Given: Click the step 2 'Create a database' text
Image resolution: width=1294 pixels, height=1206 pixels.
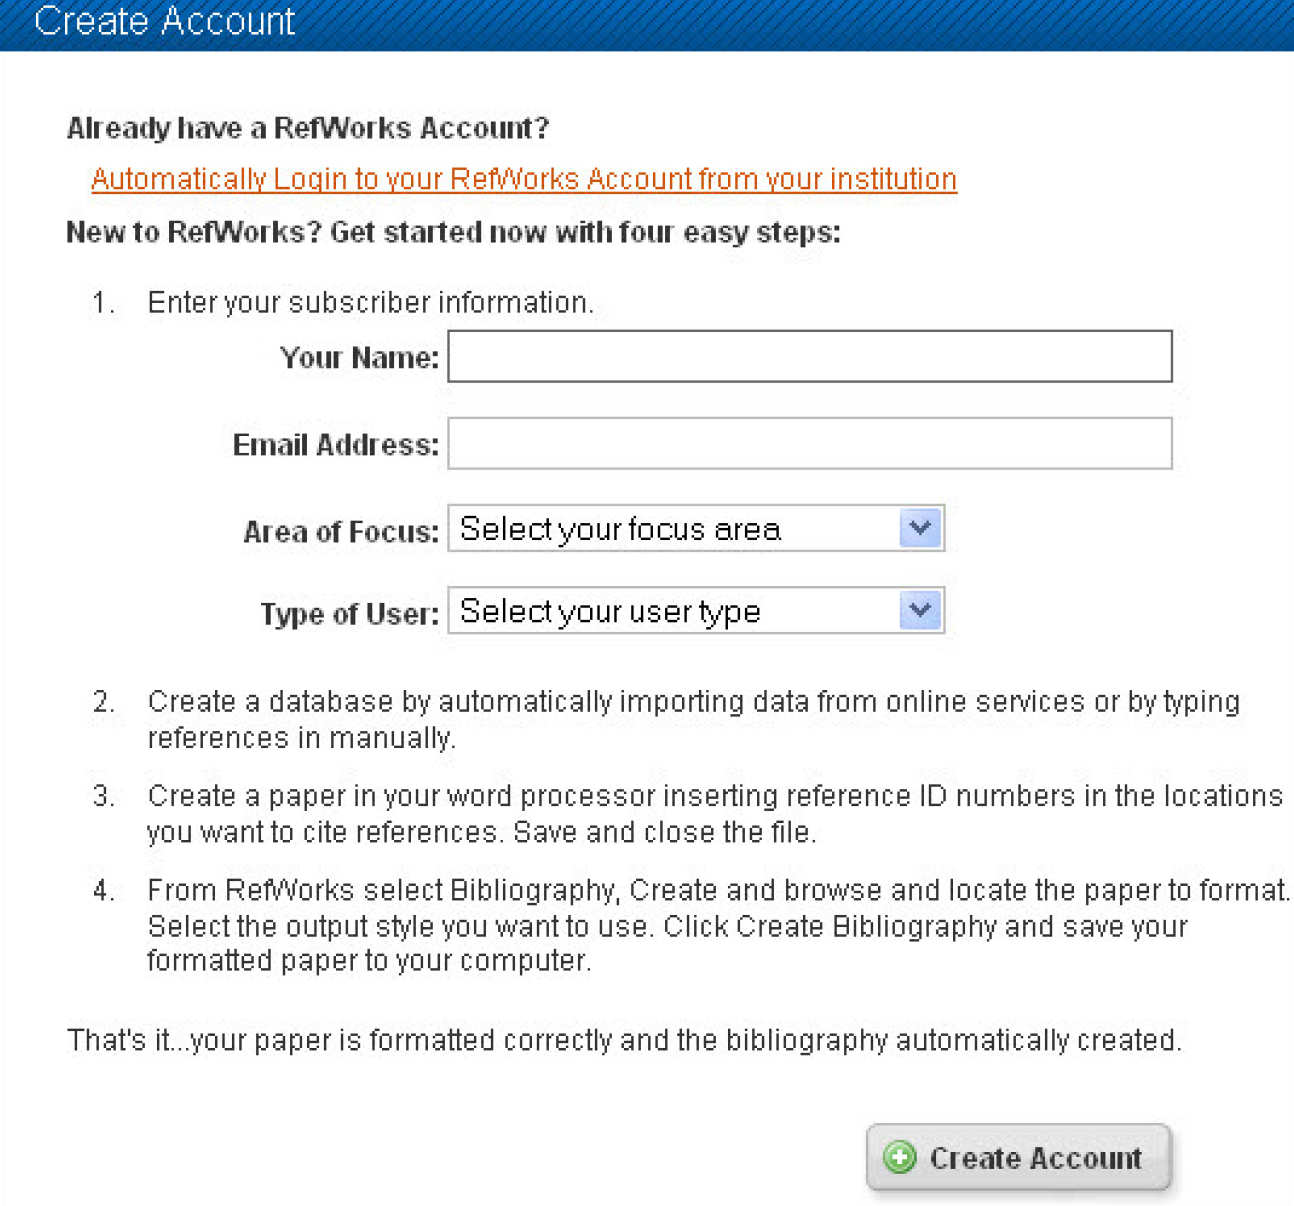Looking at the screenshot, I should click(x=692, y=719).
